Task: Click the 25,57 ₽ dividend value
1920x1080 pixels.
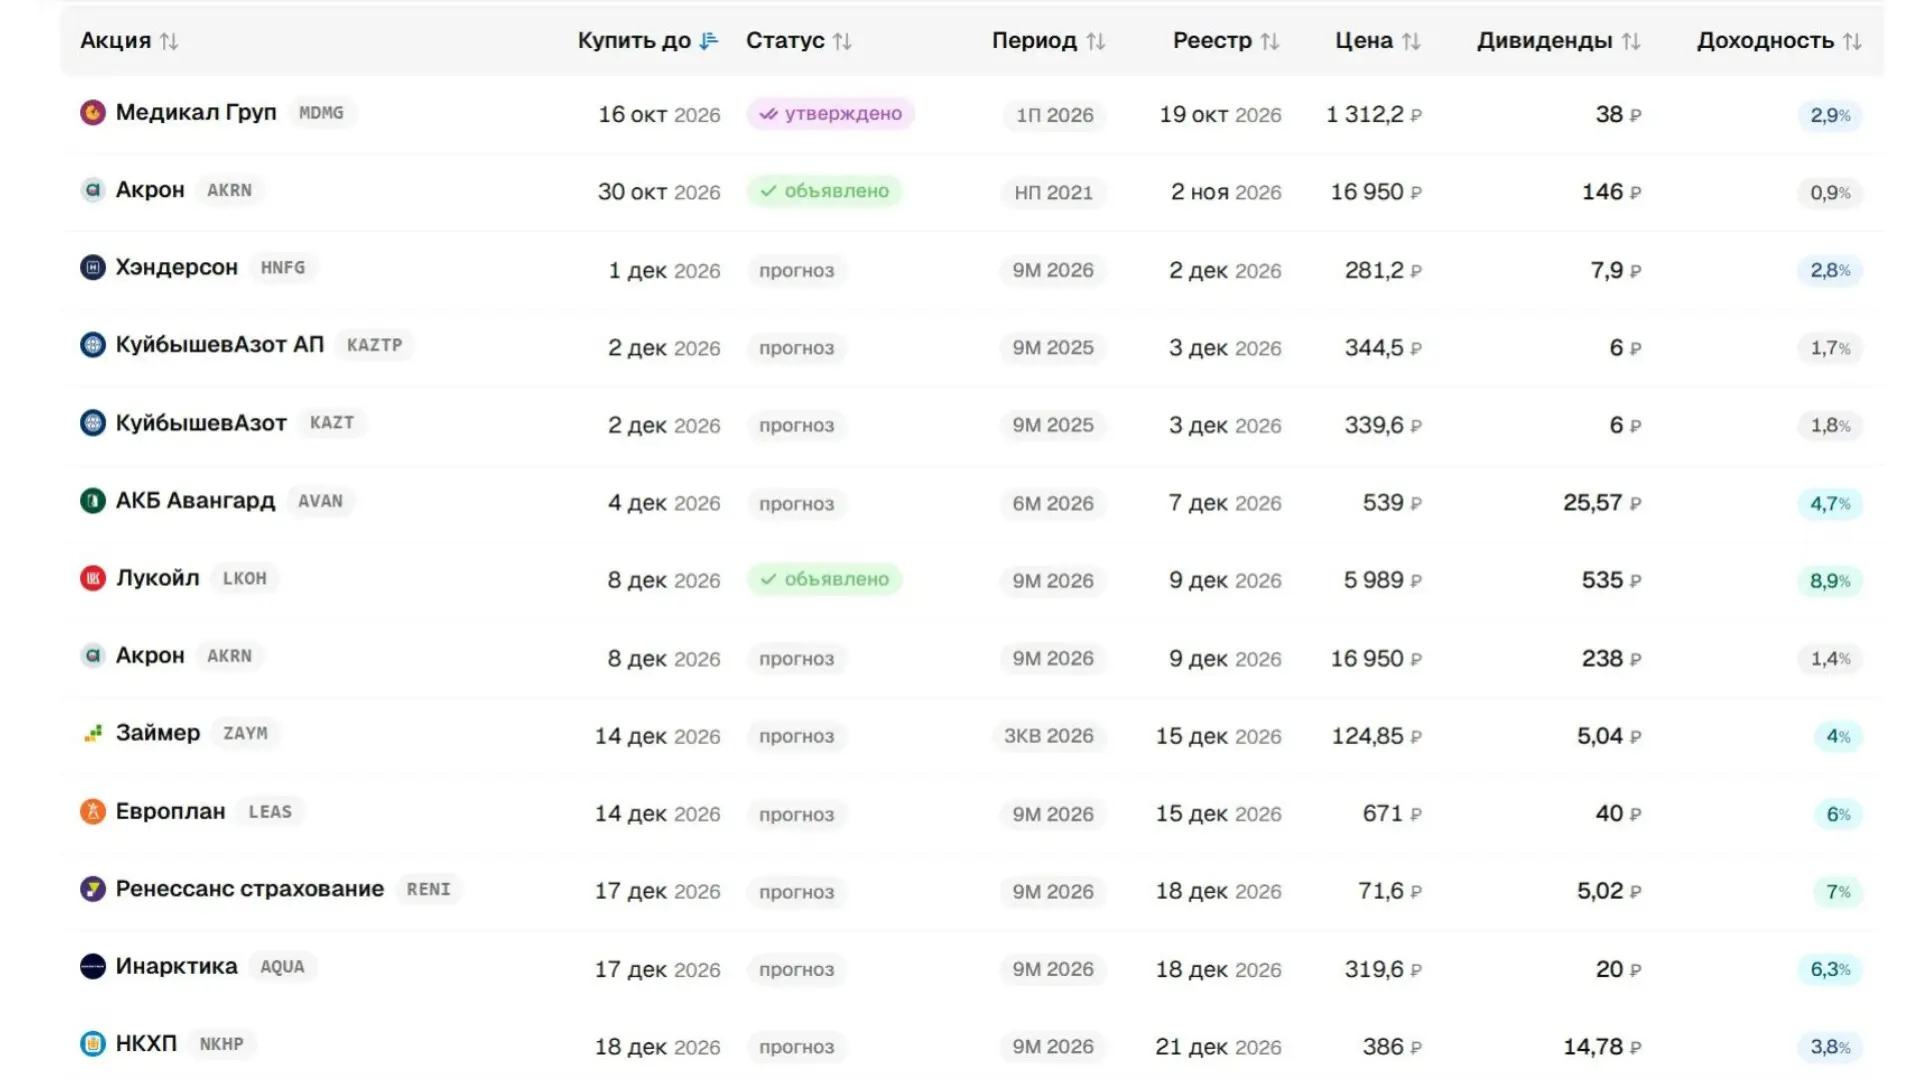Action: click(x=1602, y=503)
